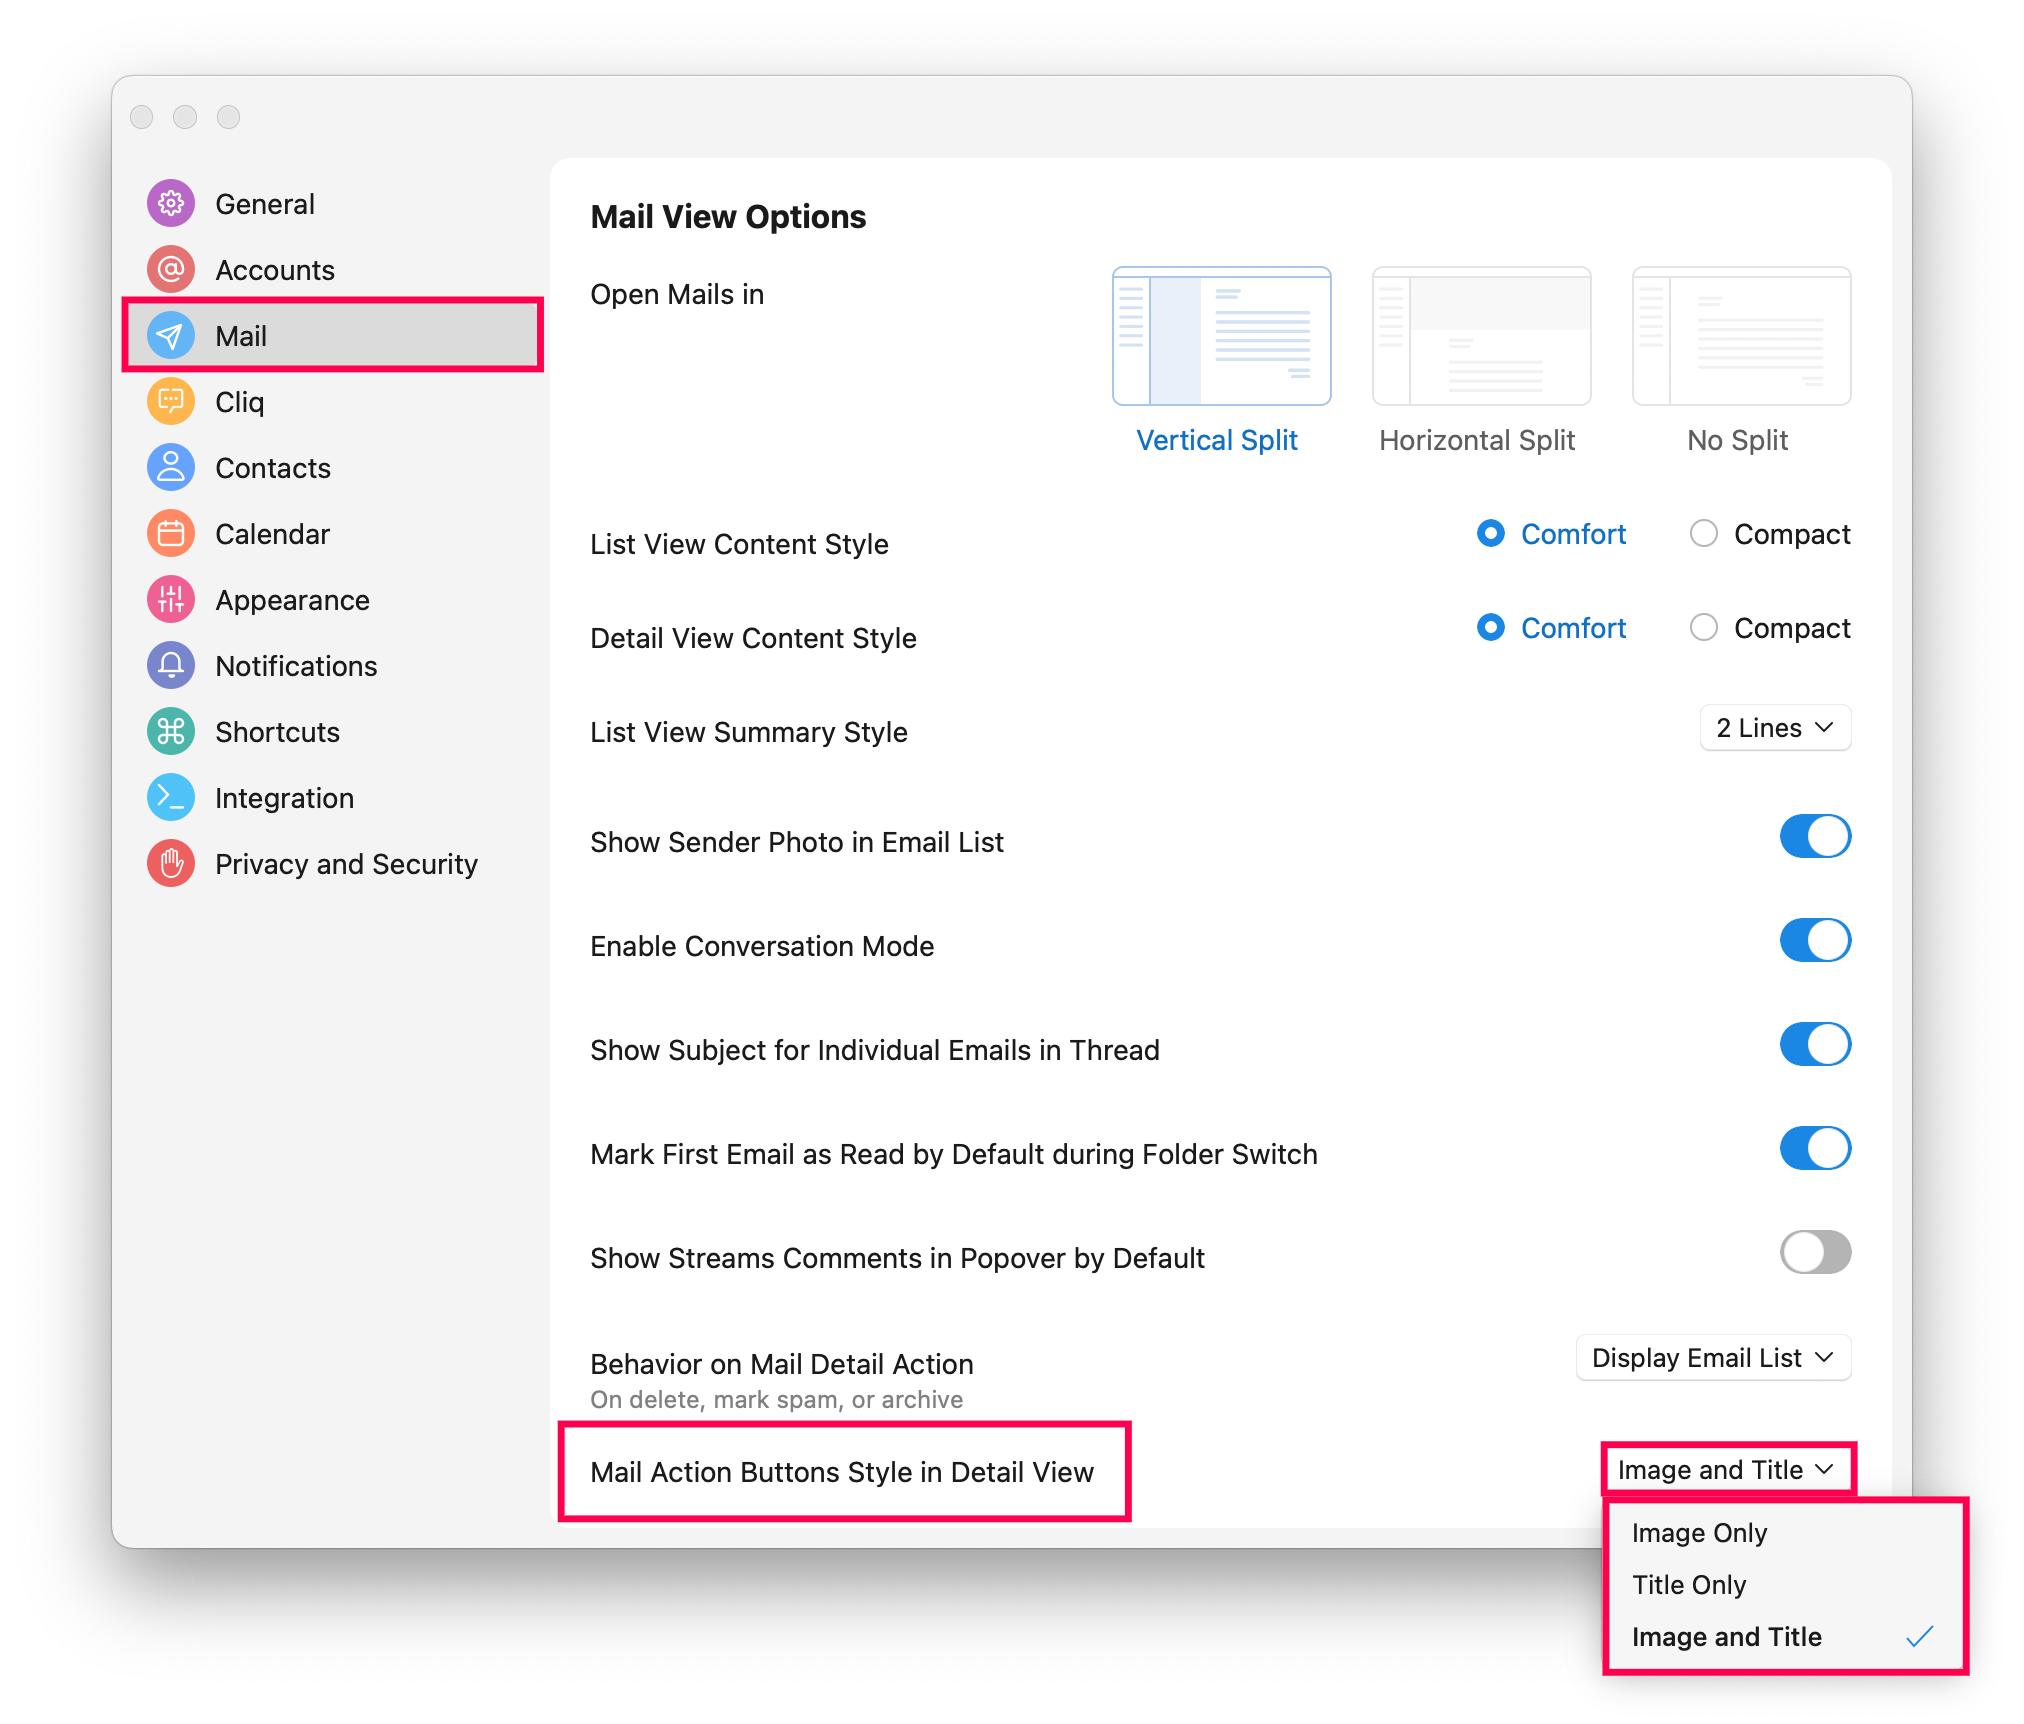
Task: Choose Image Only from the dropdown menu
Action: point(1699,1533)
